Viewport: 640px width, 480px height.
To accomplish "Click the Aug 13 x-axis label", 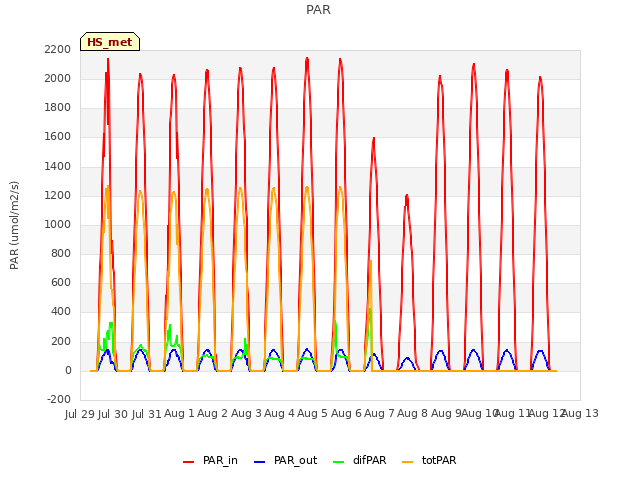I will [x=580, y=413].
